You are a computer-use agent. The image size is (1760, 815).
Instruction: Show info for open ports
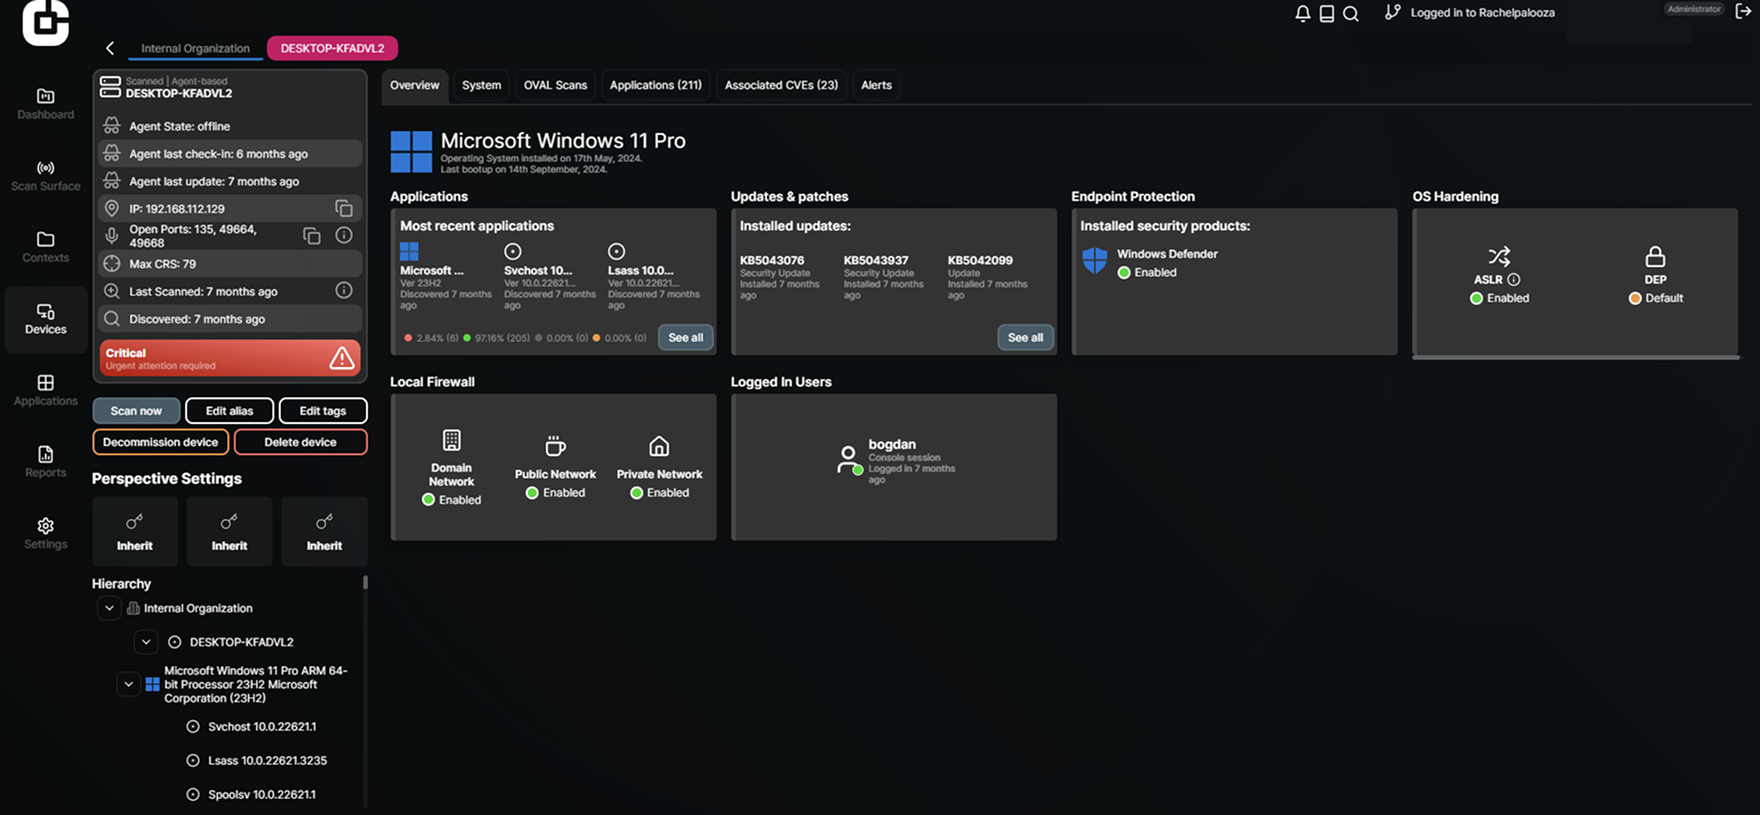(x=344, y=235)
